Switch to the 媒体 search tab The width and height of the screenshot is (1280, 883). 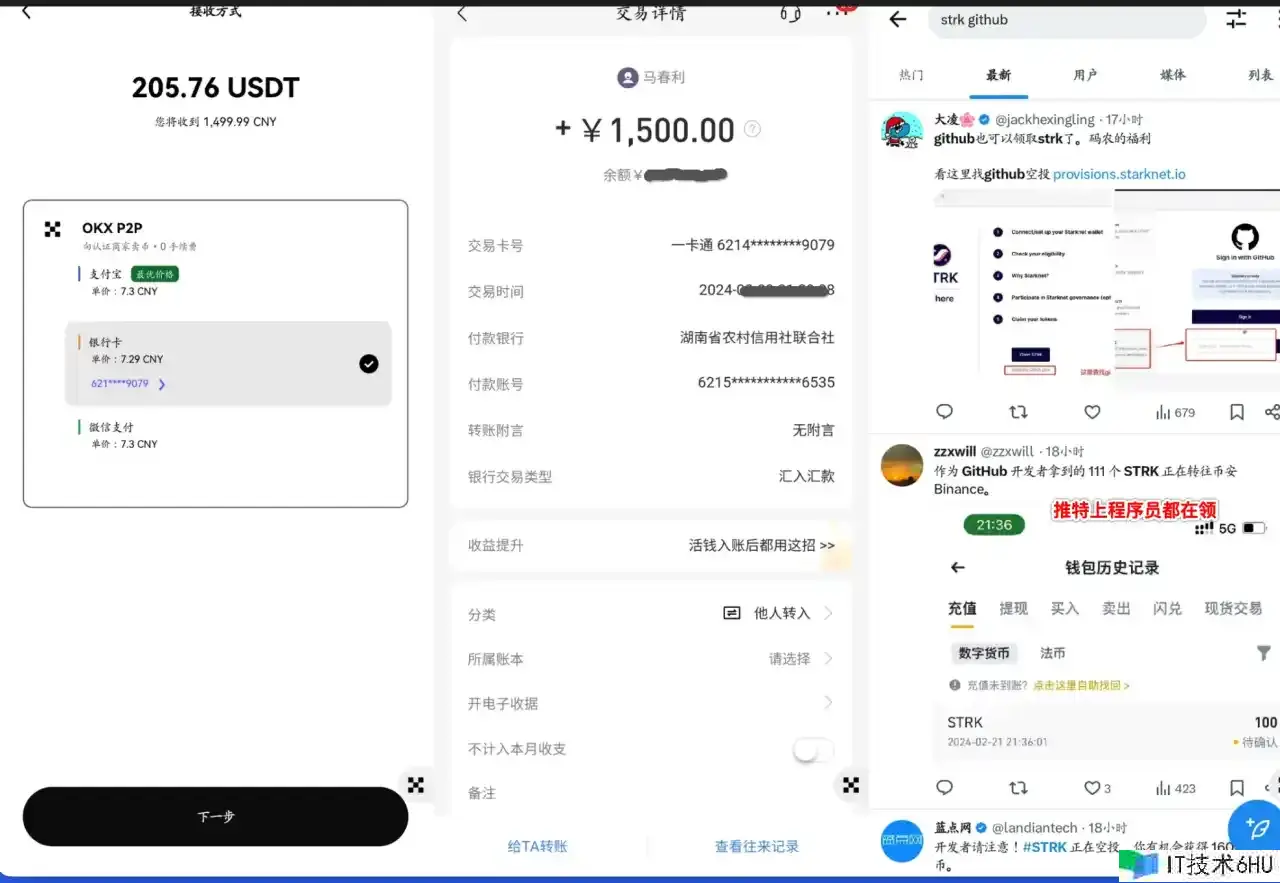(1173, 75)
